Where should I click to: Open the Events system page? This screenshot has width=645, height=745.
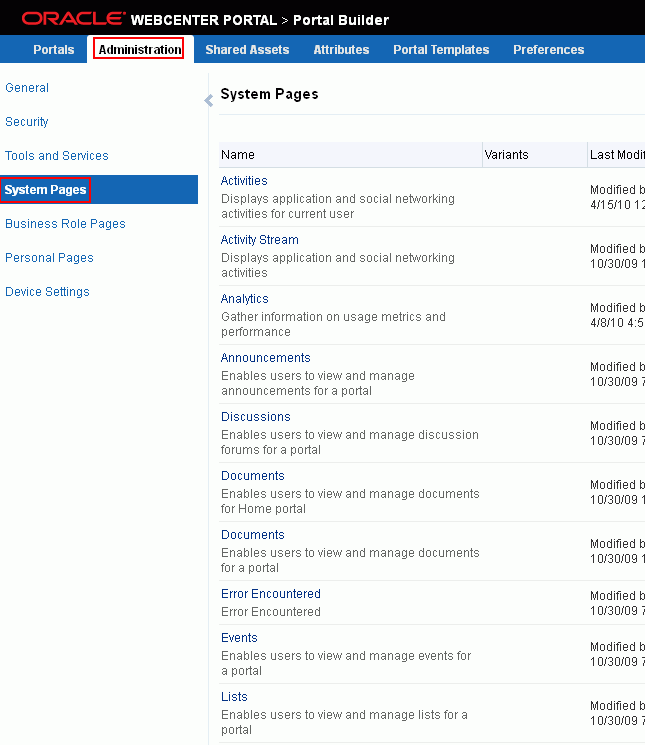point(239,638)
